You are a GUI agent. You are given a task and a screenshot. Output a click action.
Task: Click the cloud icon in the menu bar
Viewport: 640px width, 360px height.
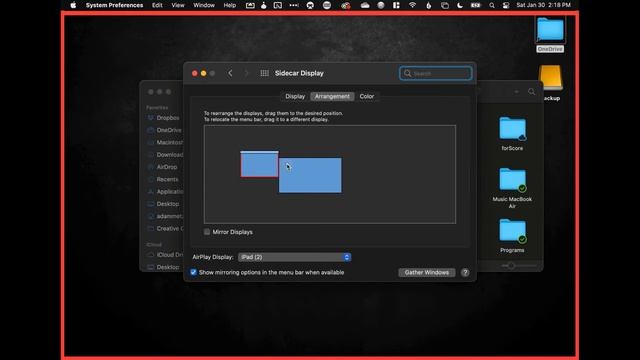(x=365, y=5)
